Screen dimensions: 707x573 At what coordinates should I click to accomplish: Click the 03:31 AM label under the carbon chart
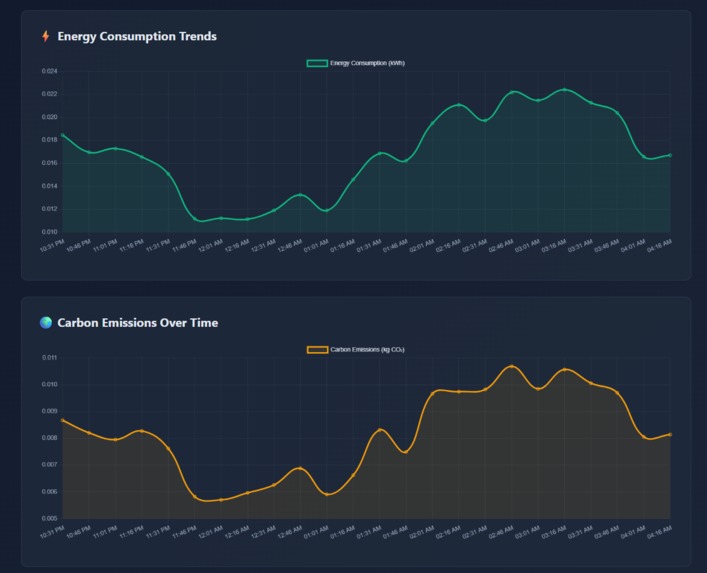[x=580, y=532]
